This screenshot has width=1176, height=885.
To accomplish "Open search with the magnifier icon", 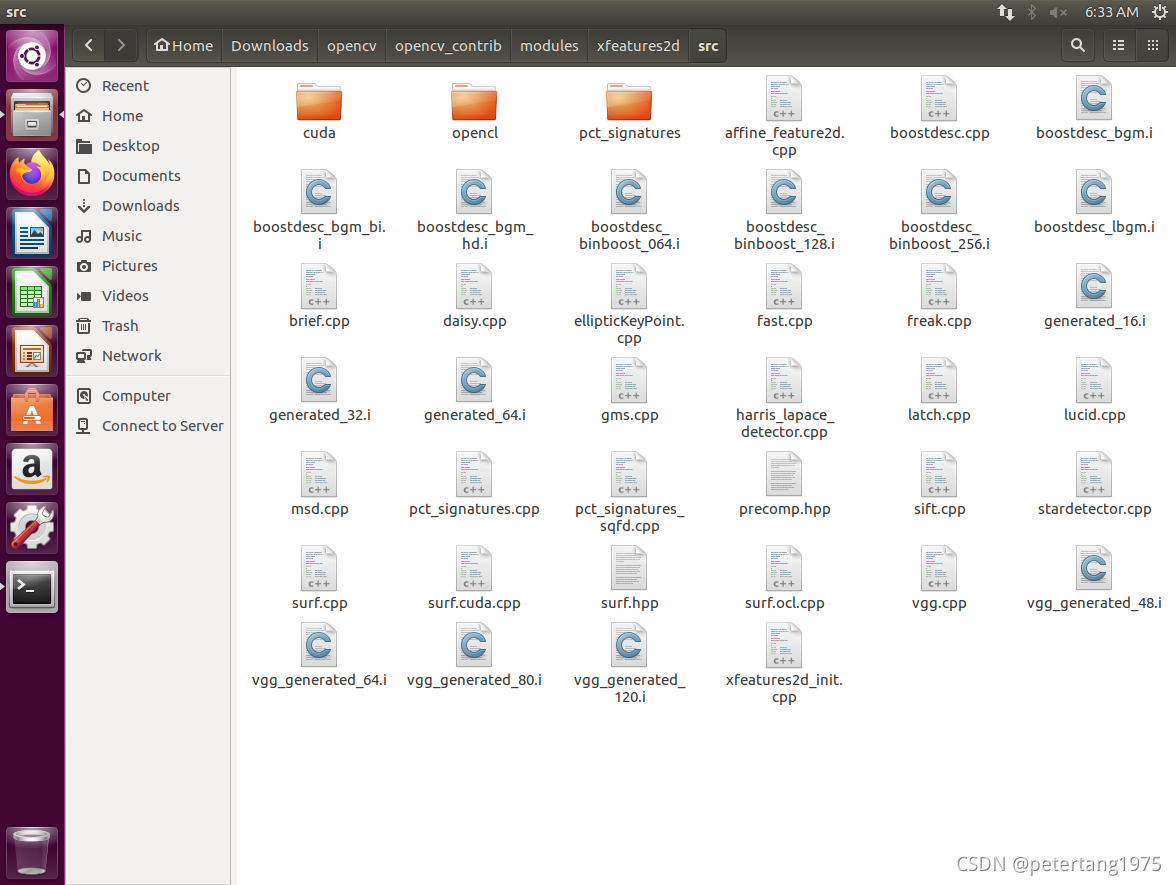I will (x=1078, y=46).
